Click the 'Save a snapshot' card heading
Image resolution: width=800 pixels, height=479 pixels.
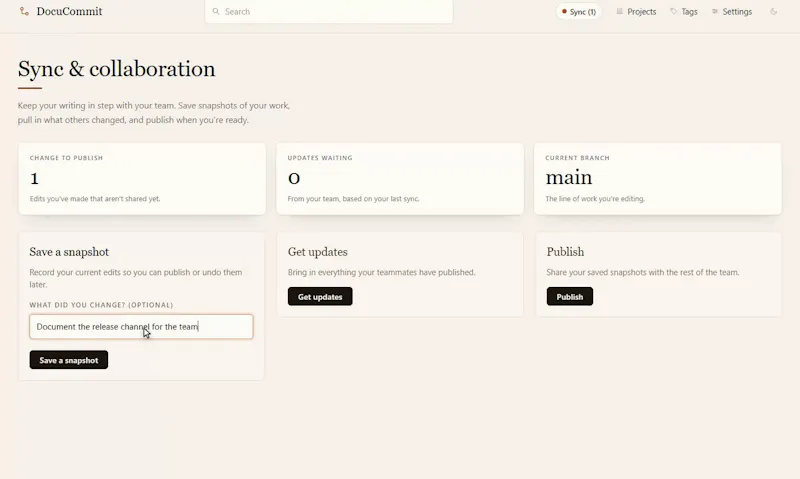coord(69,252)
